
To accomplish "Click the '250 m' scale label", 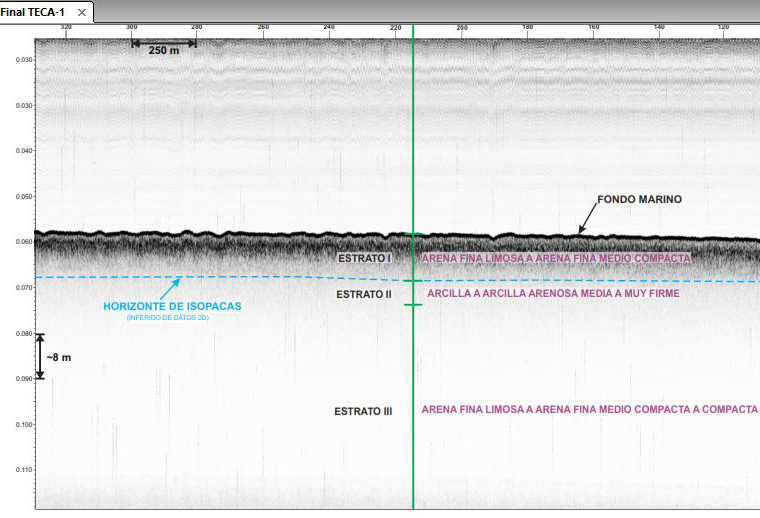I will pyautogui.click(x=164, y=50).
